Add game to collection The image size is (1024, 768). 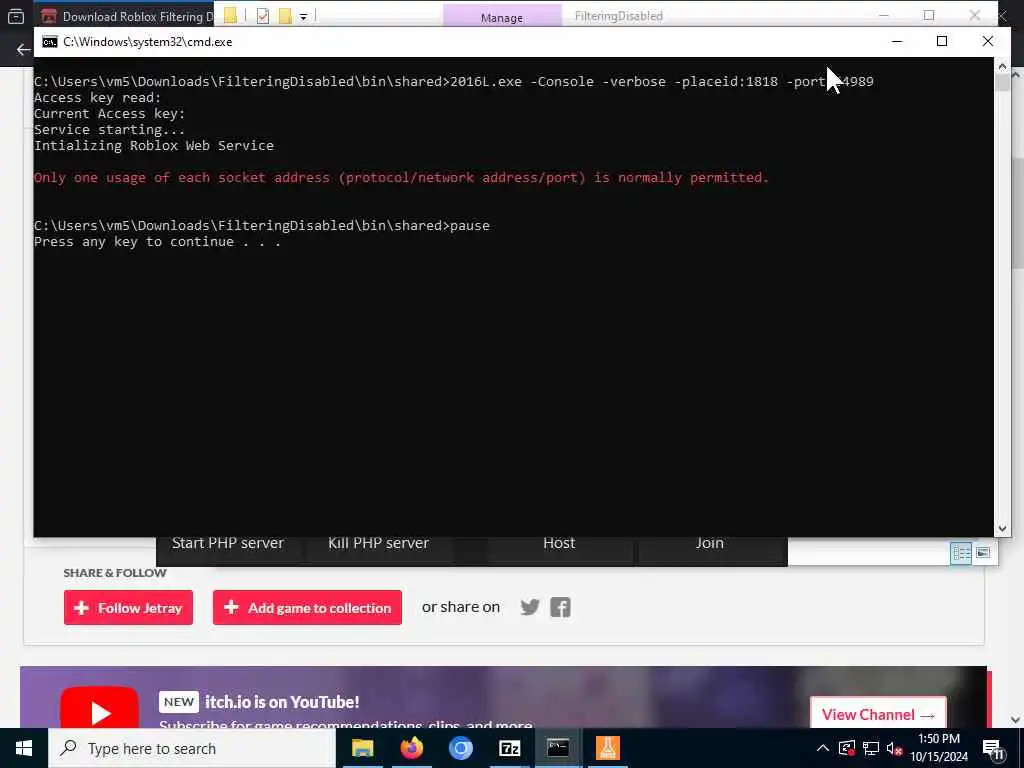pos(308,607)
